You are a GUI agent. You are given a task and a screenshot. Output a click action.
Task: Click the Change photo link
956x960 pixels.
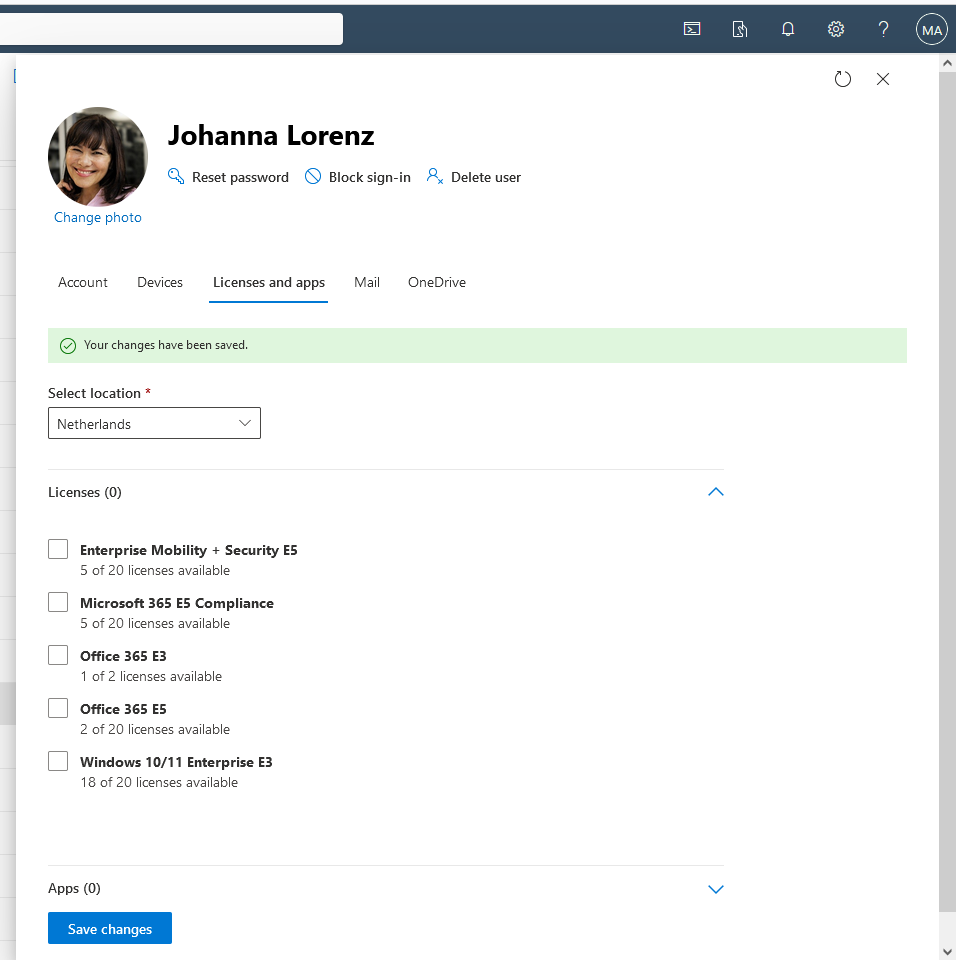97,217
